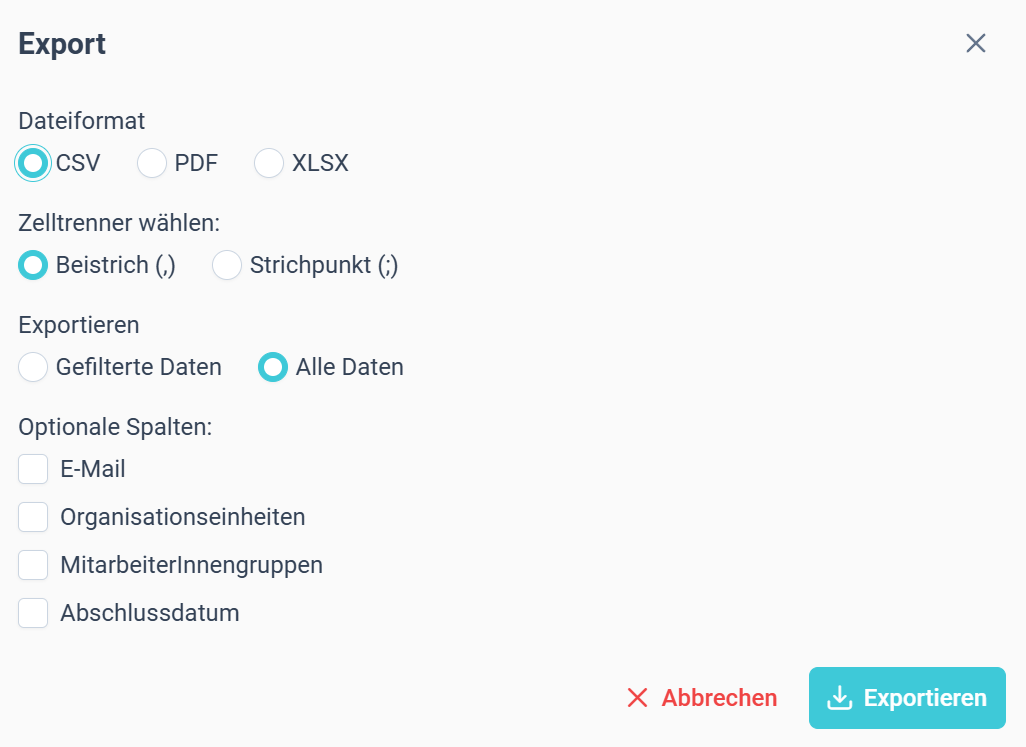Select CSV as the file format
Screen dimensions: 1026x747
[33, 163]
